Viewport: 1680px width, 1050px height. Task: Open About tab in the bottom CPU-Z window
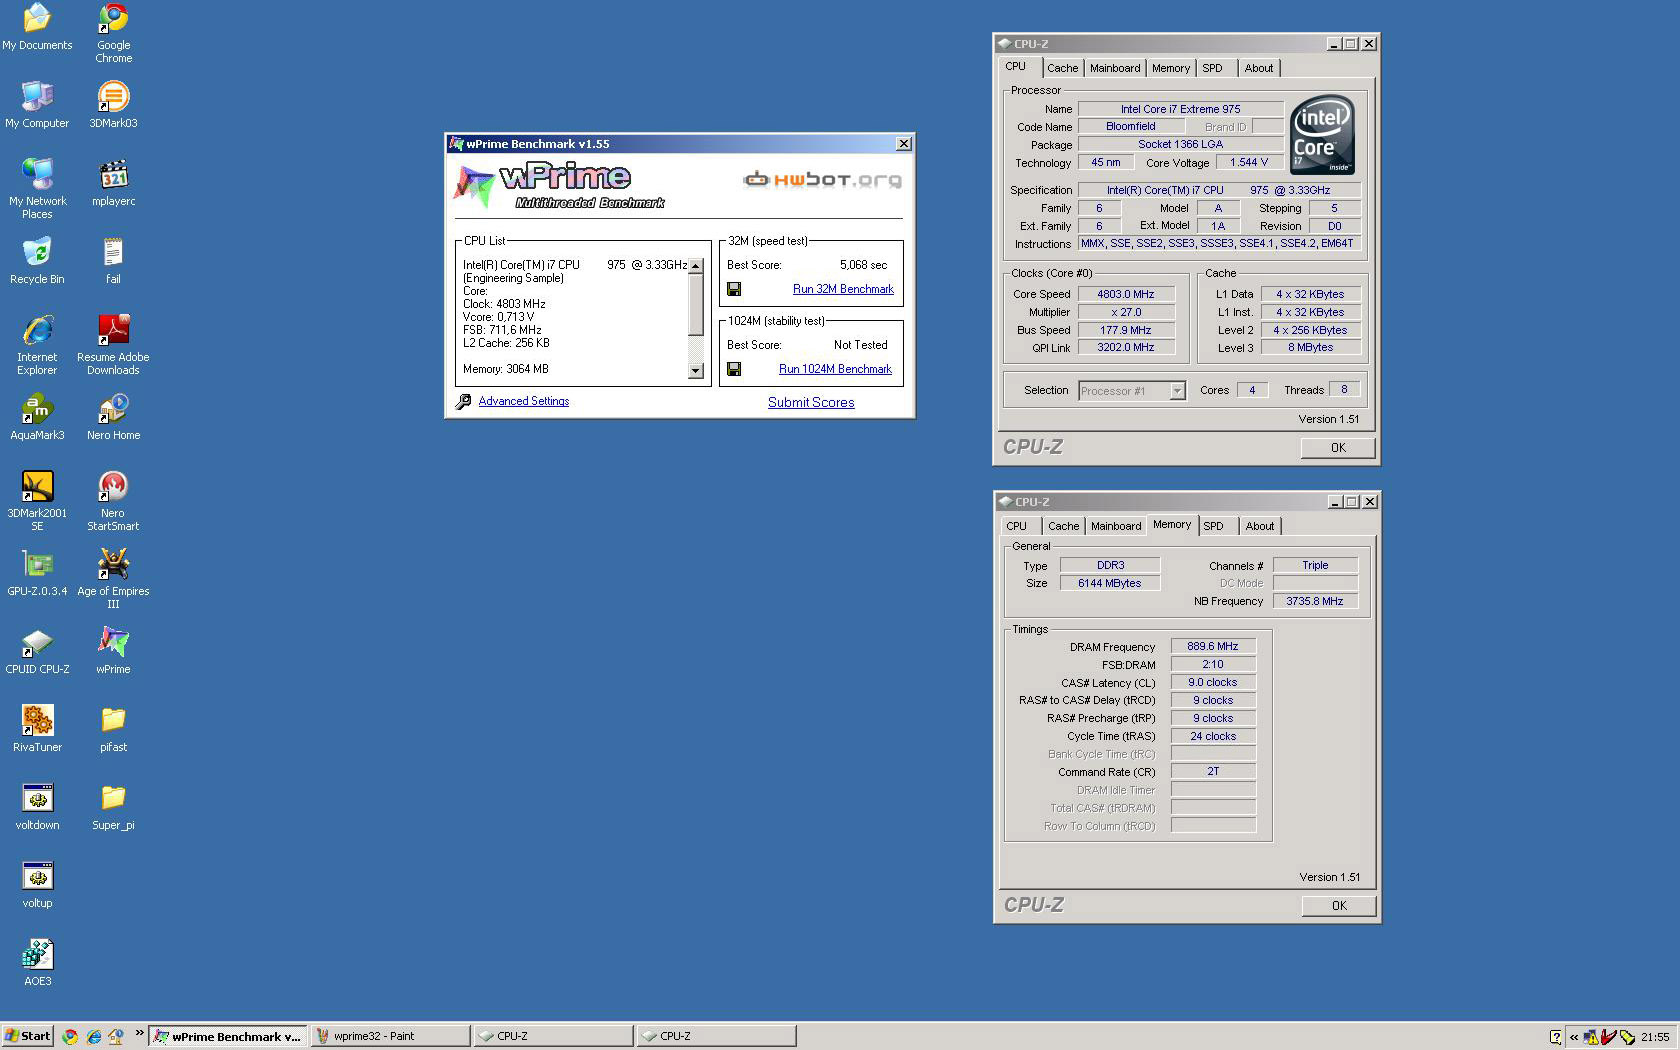click(1260, 526)
